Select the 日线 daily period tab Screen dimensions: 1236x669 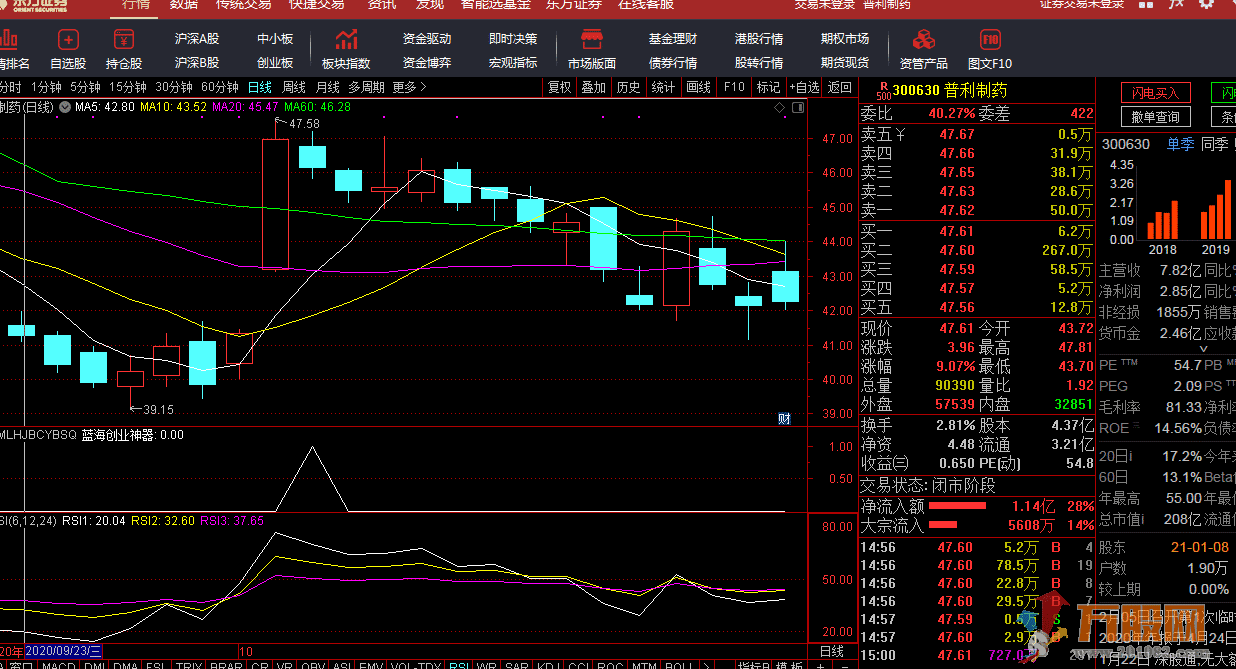click(x=260, y=87)
